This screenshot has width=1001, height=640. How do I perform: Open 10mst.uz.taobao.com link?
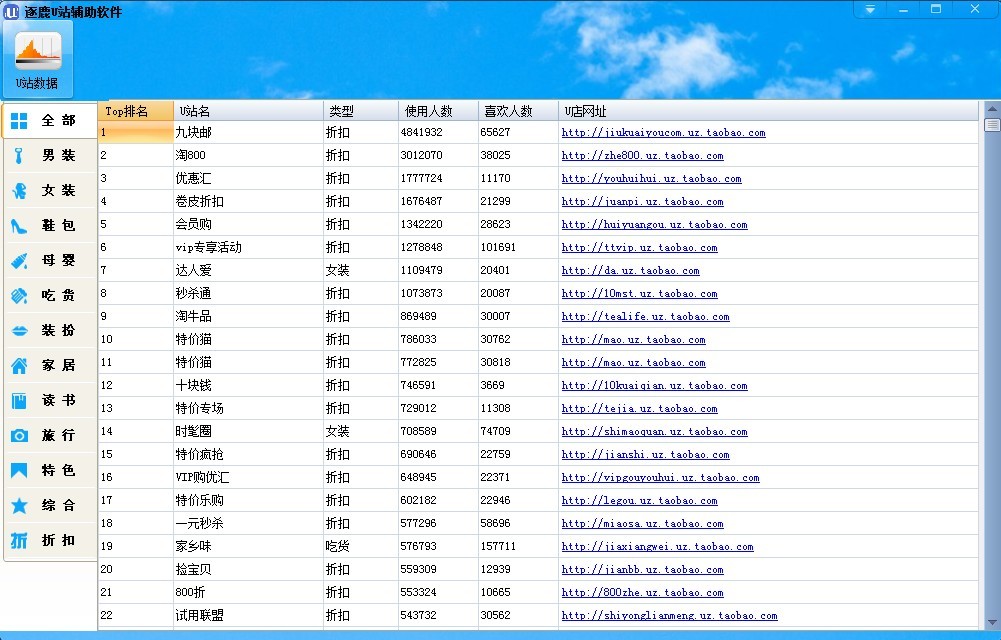[x=640, y=294]
